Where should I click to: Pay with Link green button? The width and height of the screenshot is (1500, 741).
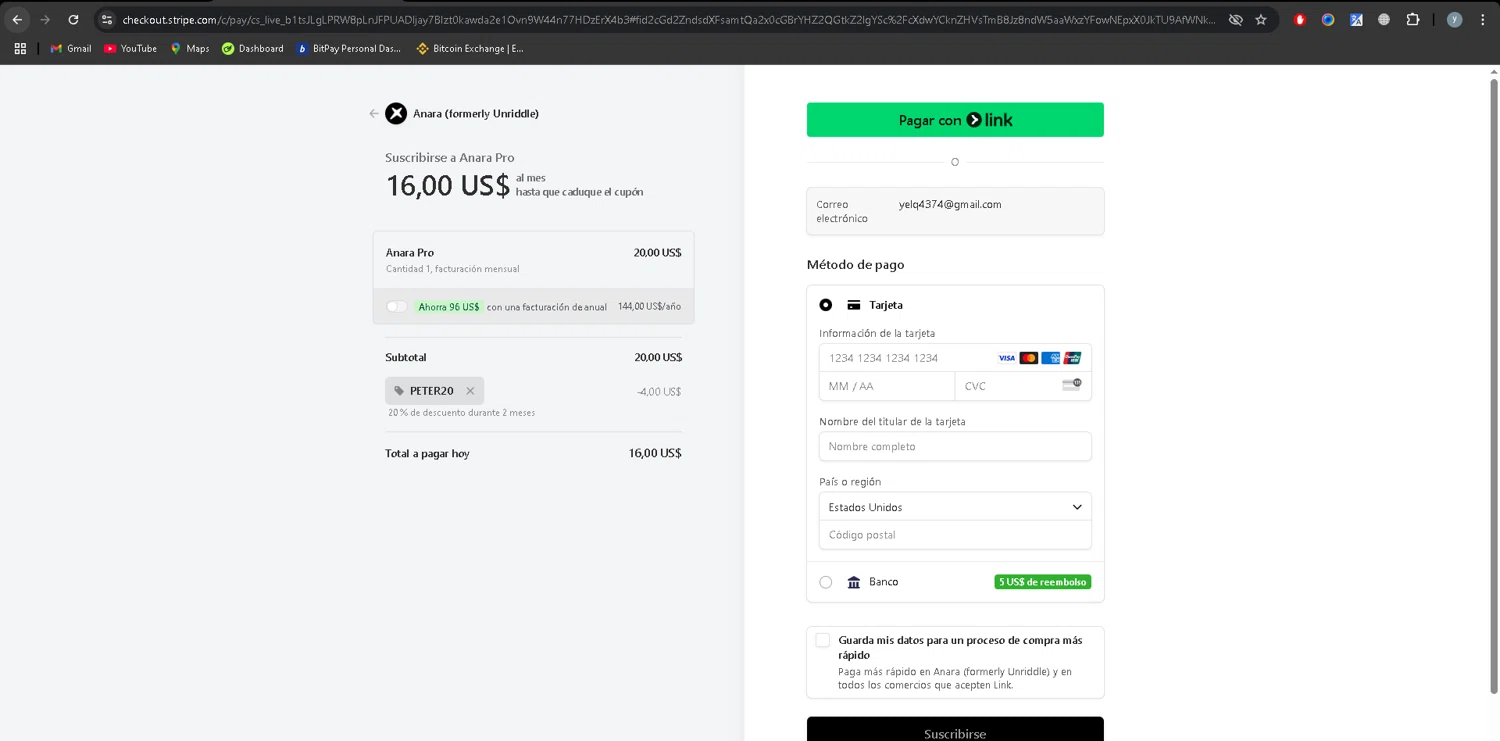(x=955, y=120)
